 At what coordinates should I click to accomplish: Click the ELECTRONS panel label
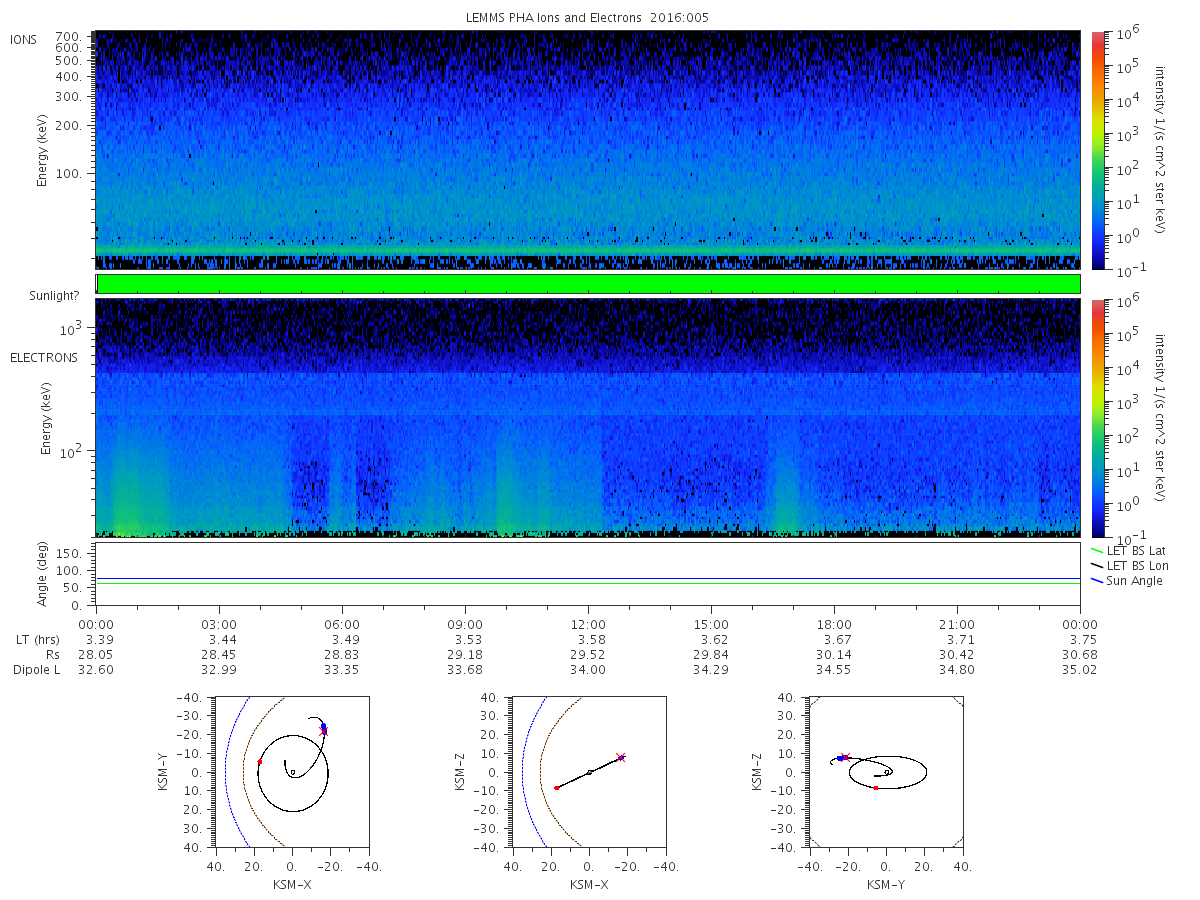tap(43, 357)
